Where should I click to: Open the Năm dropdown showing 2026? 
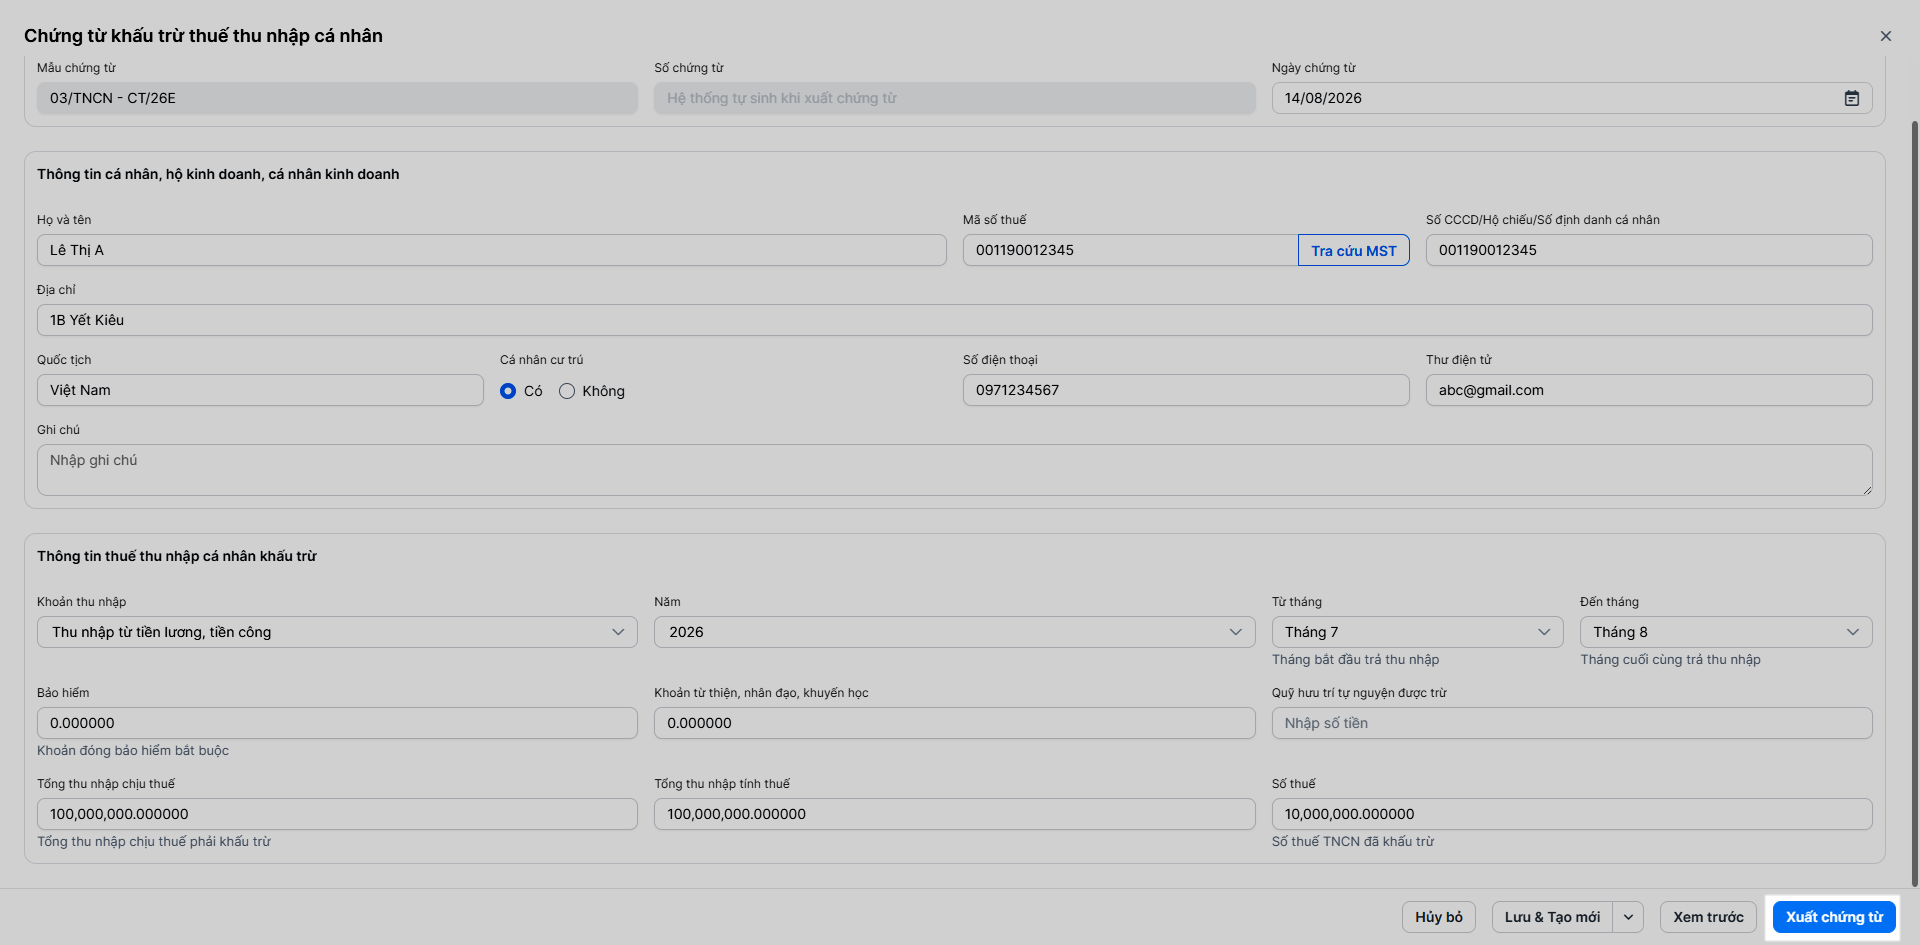pos(954,632)
